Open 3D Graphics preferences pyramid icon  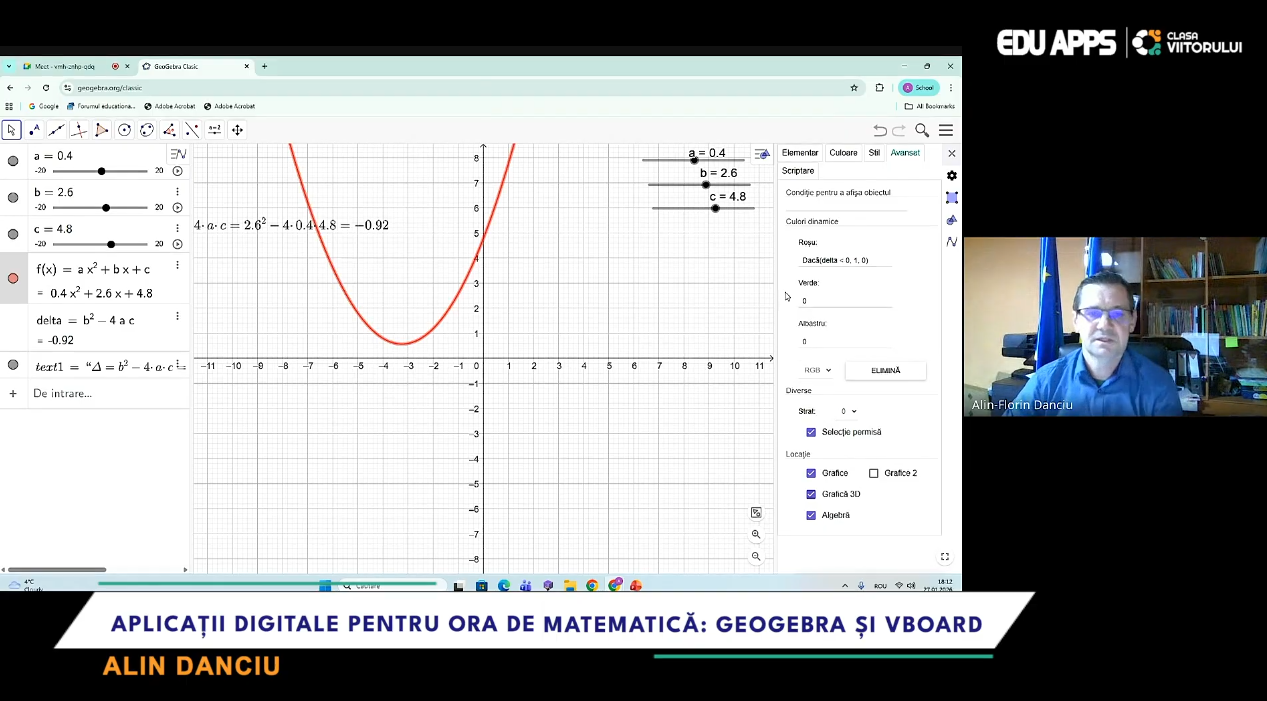click(952, 220)
